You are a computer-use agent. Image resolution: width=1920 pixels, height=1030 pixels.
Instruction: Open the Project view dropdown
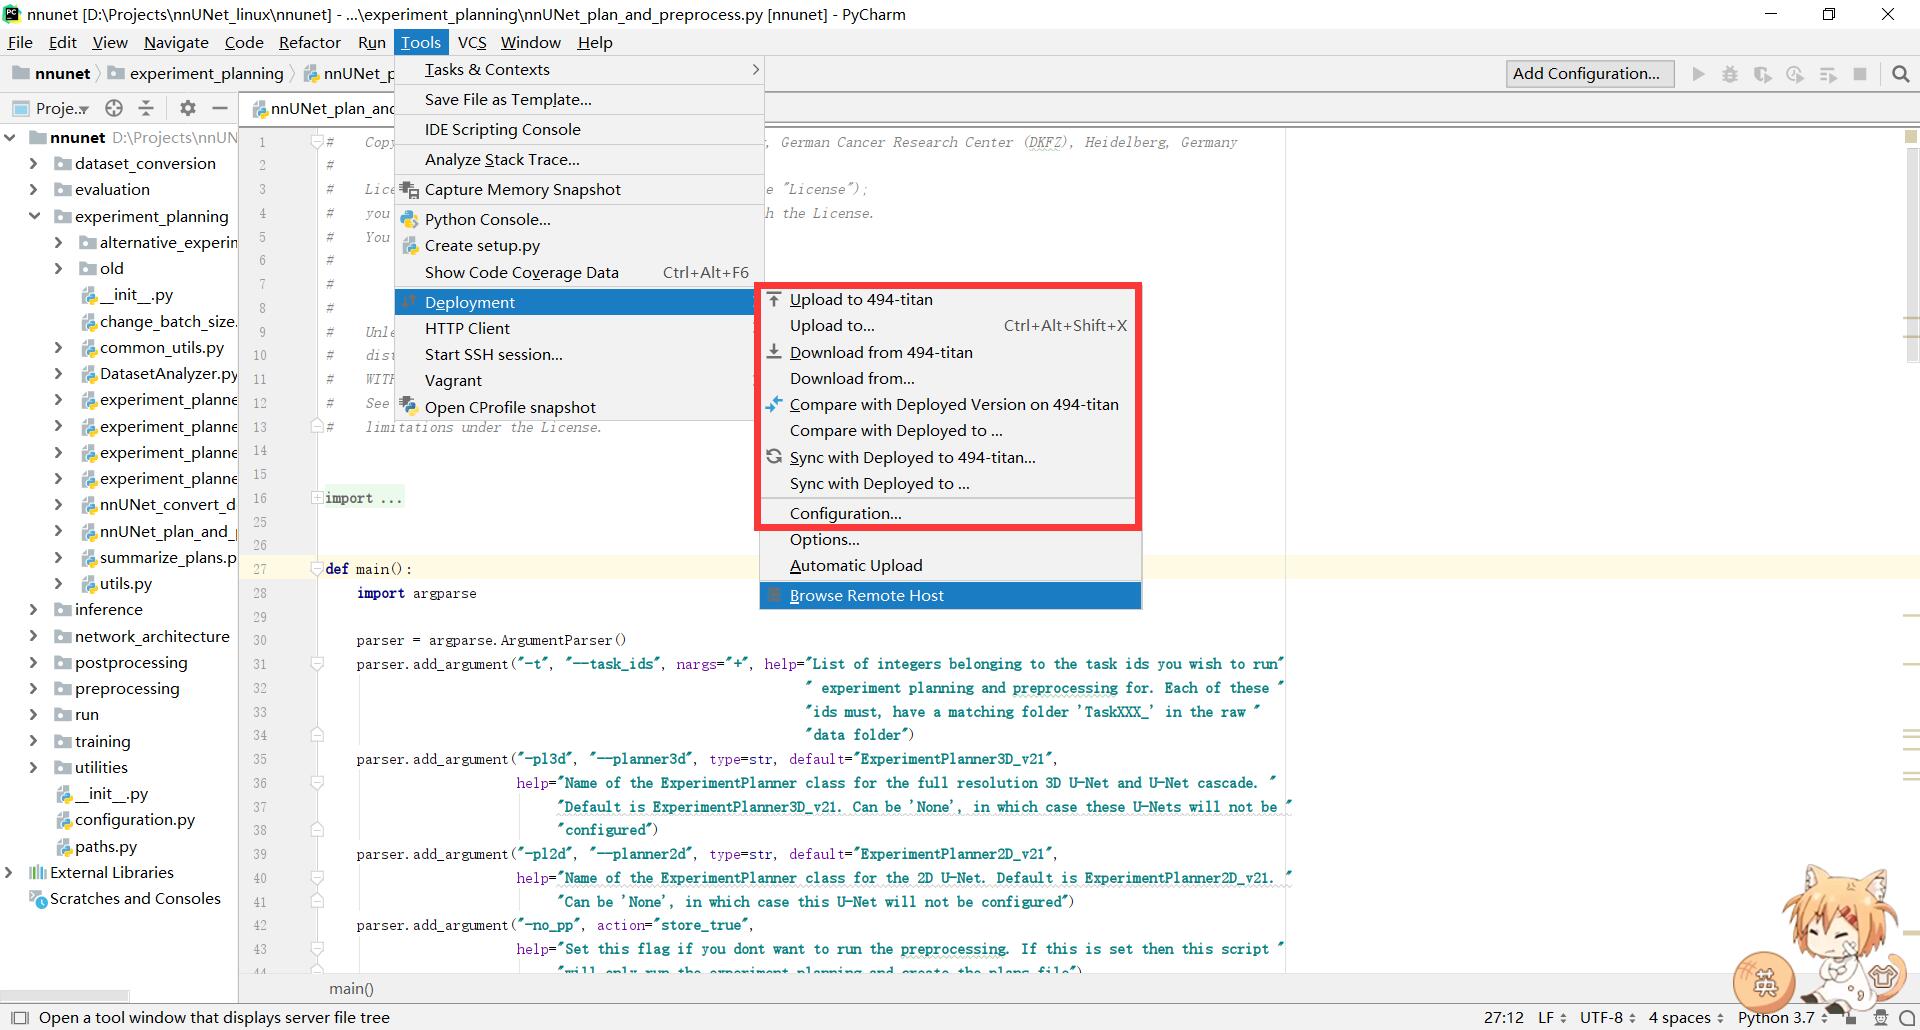pos(52,108)
